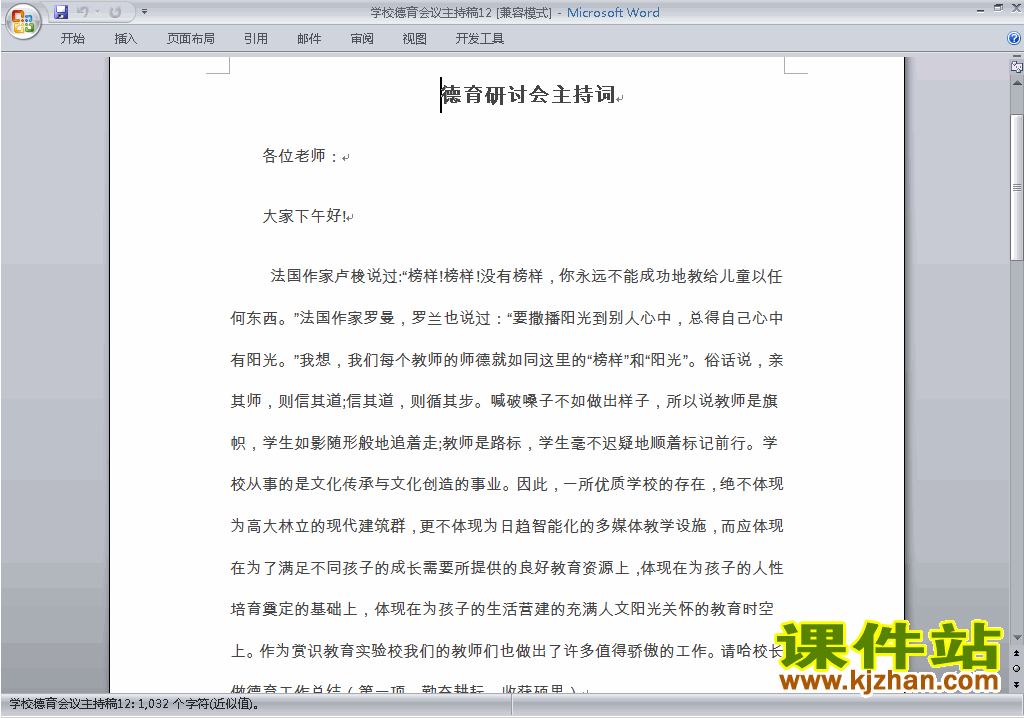Click the line starting 上。作为赏识教育实验校
1024x718 pixels.
pos(507,651)
